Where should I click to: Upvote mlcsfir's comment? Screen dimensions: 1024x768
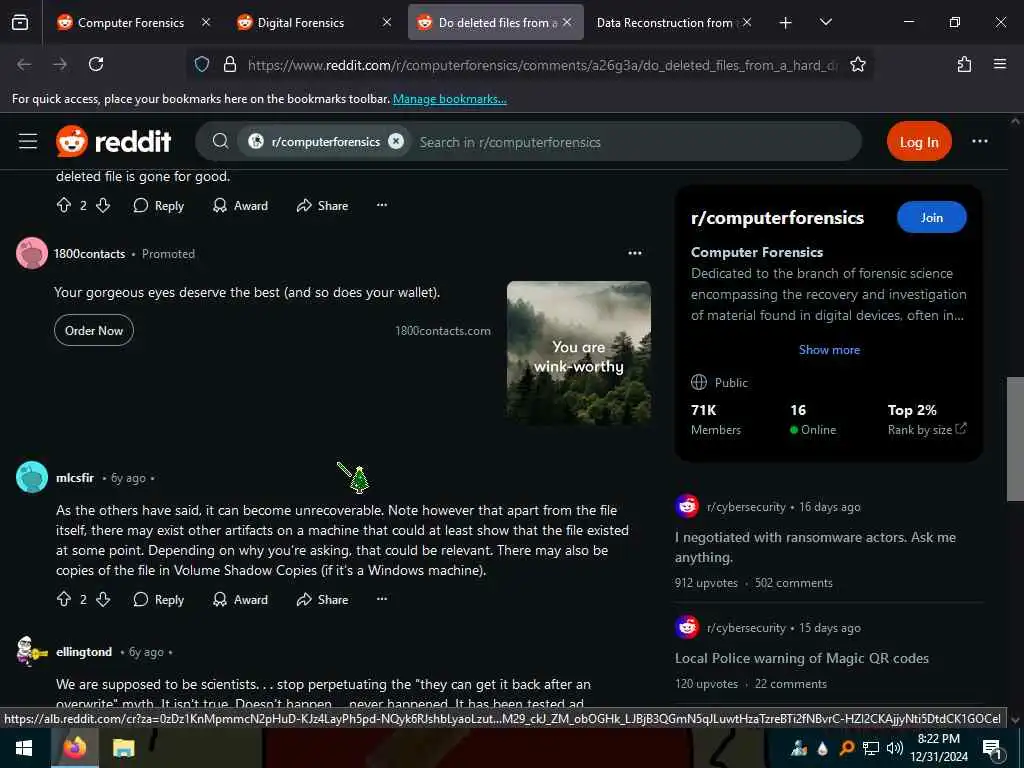click(x=64, y=599)
